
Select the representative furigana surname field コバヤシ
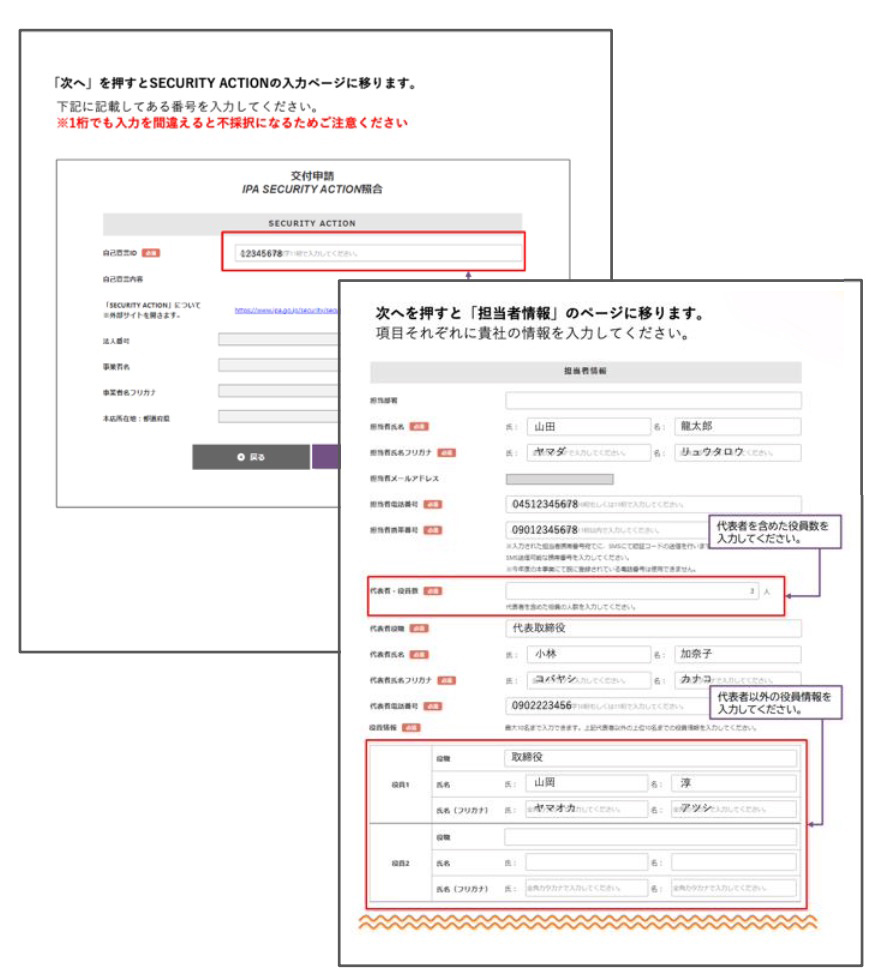pyautogui.click(x=588, y=680)
